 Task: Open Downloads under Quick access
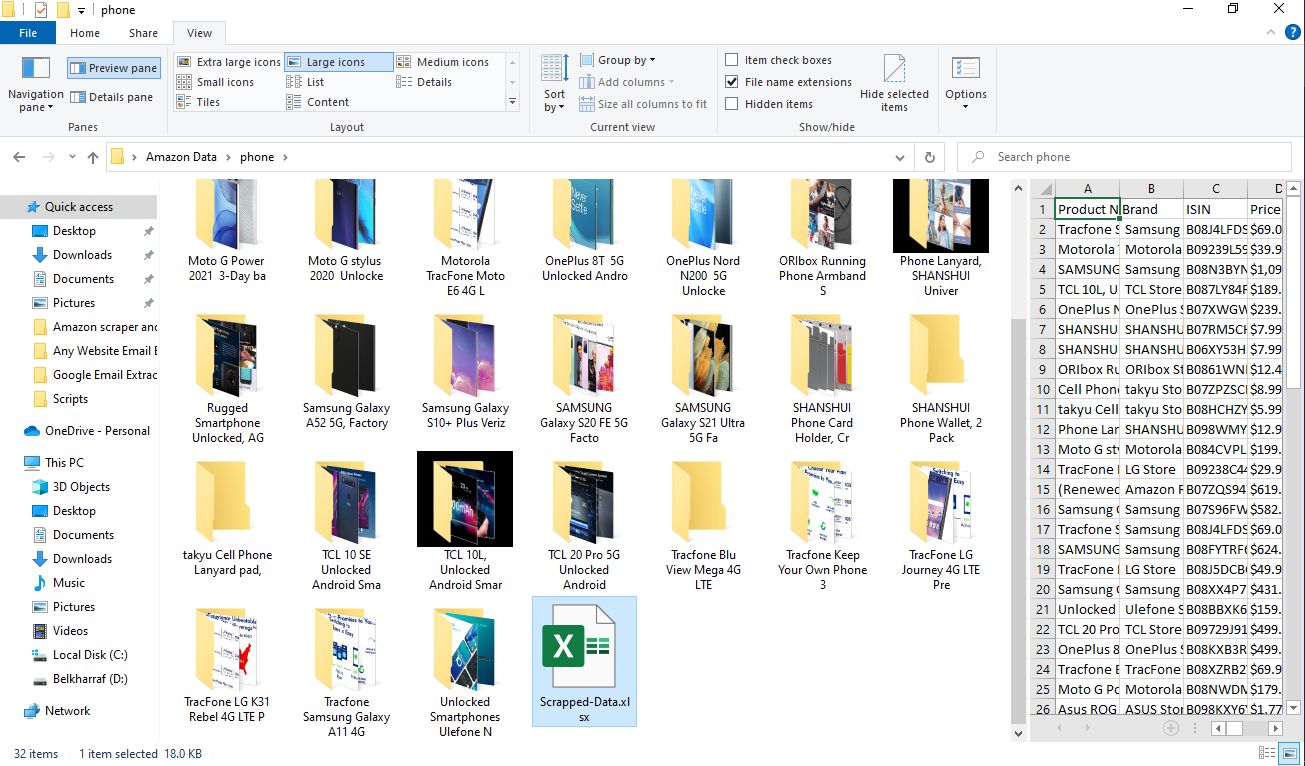tap(82, 255)
